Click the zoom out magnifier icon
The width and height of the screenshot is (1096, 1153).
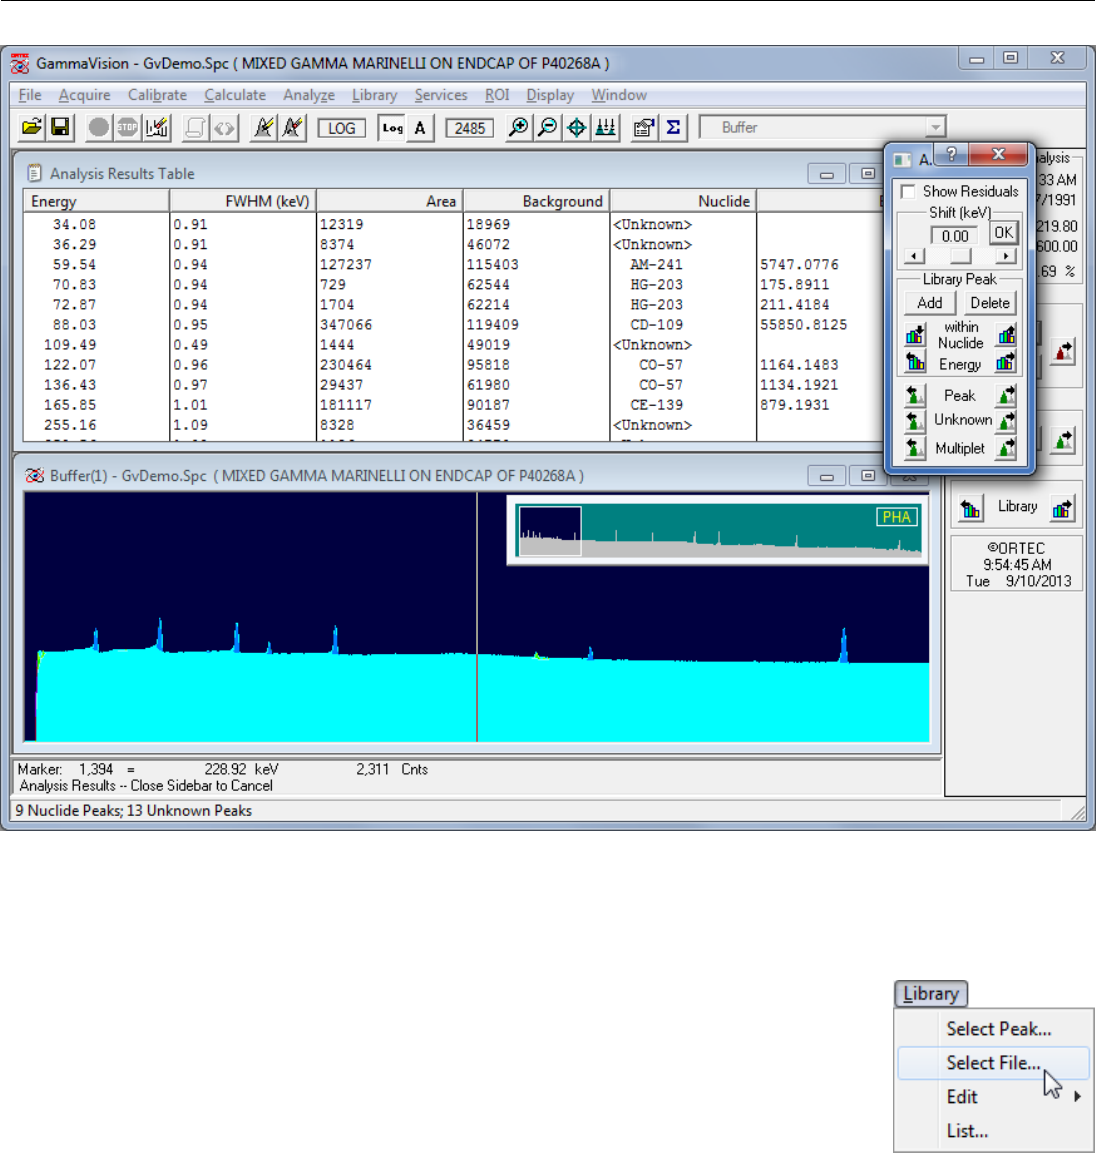point(547,128)
